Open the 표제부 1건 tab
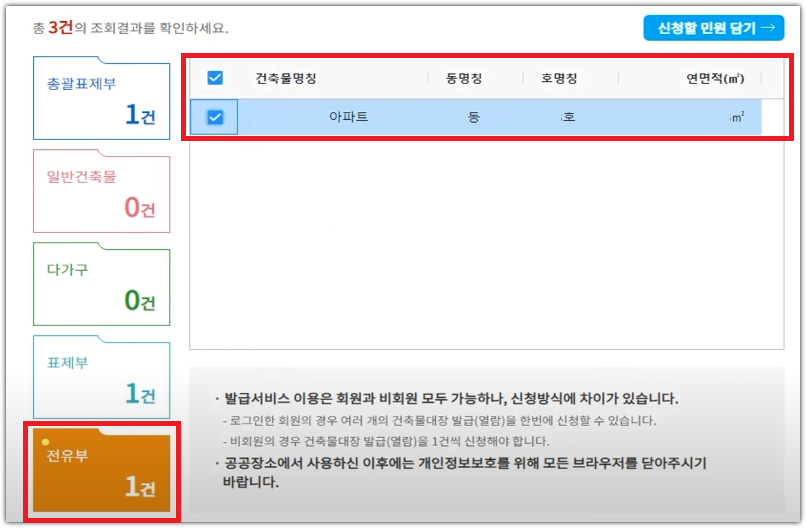The width and height of the screenshot is (806, 528). (101, 377)
